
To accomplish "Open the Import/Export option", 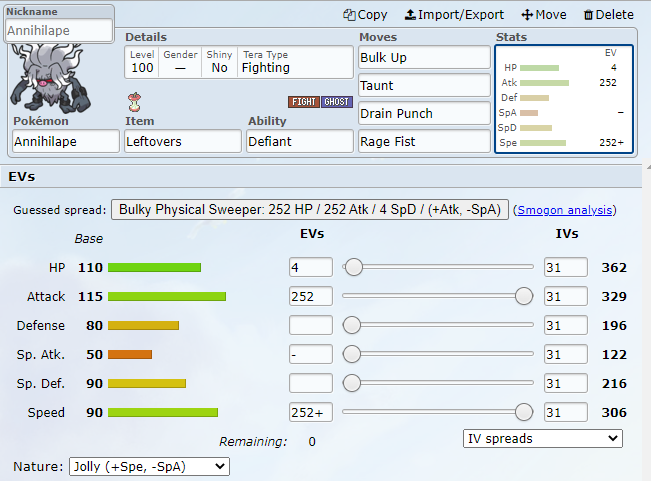I will click(x=454, y=15).
